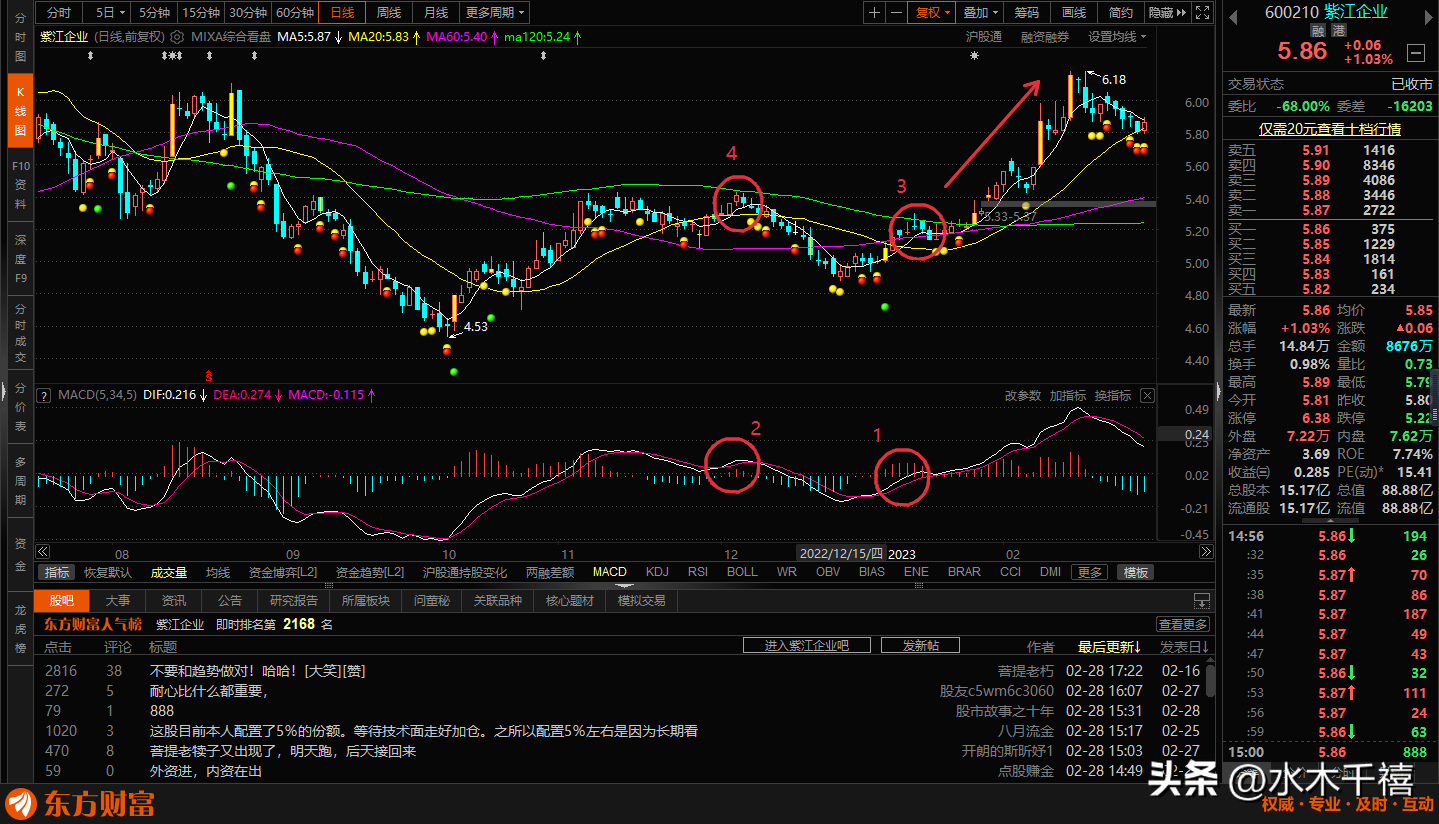Open 深度F9 in left sidebar
The height and width of the screenshot is (824, 1439).
point(20,258)
